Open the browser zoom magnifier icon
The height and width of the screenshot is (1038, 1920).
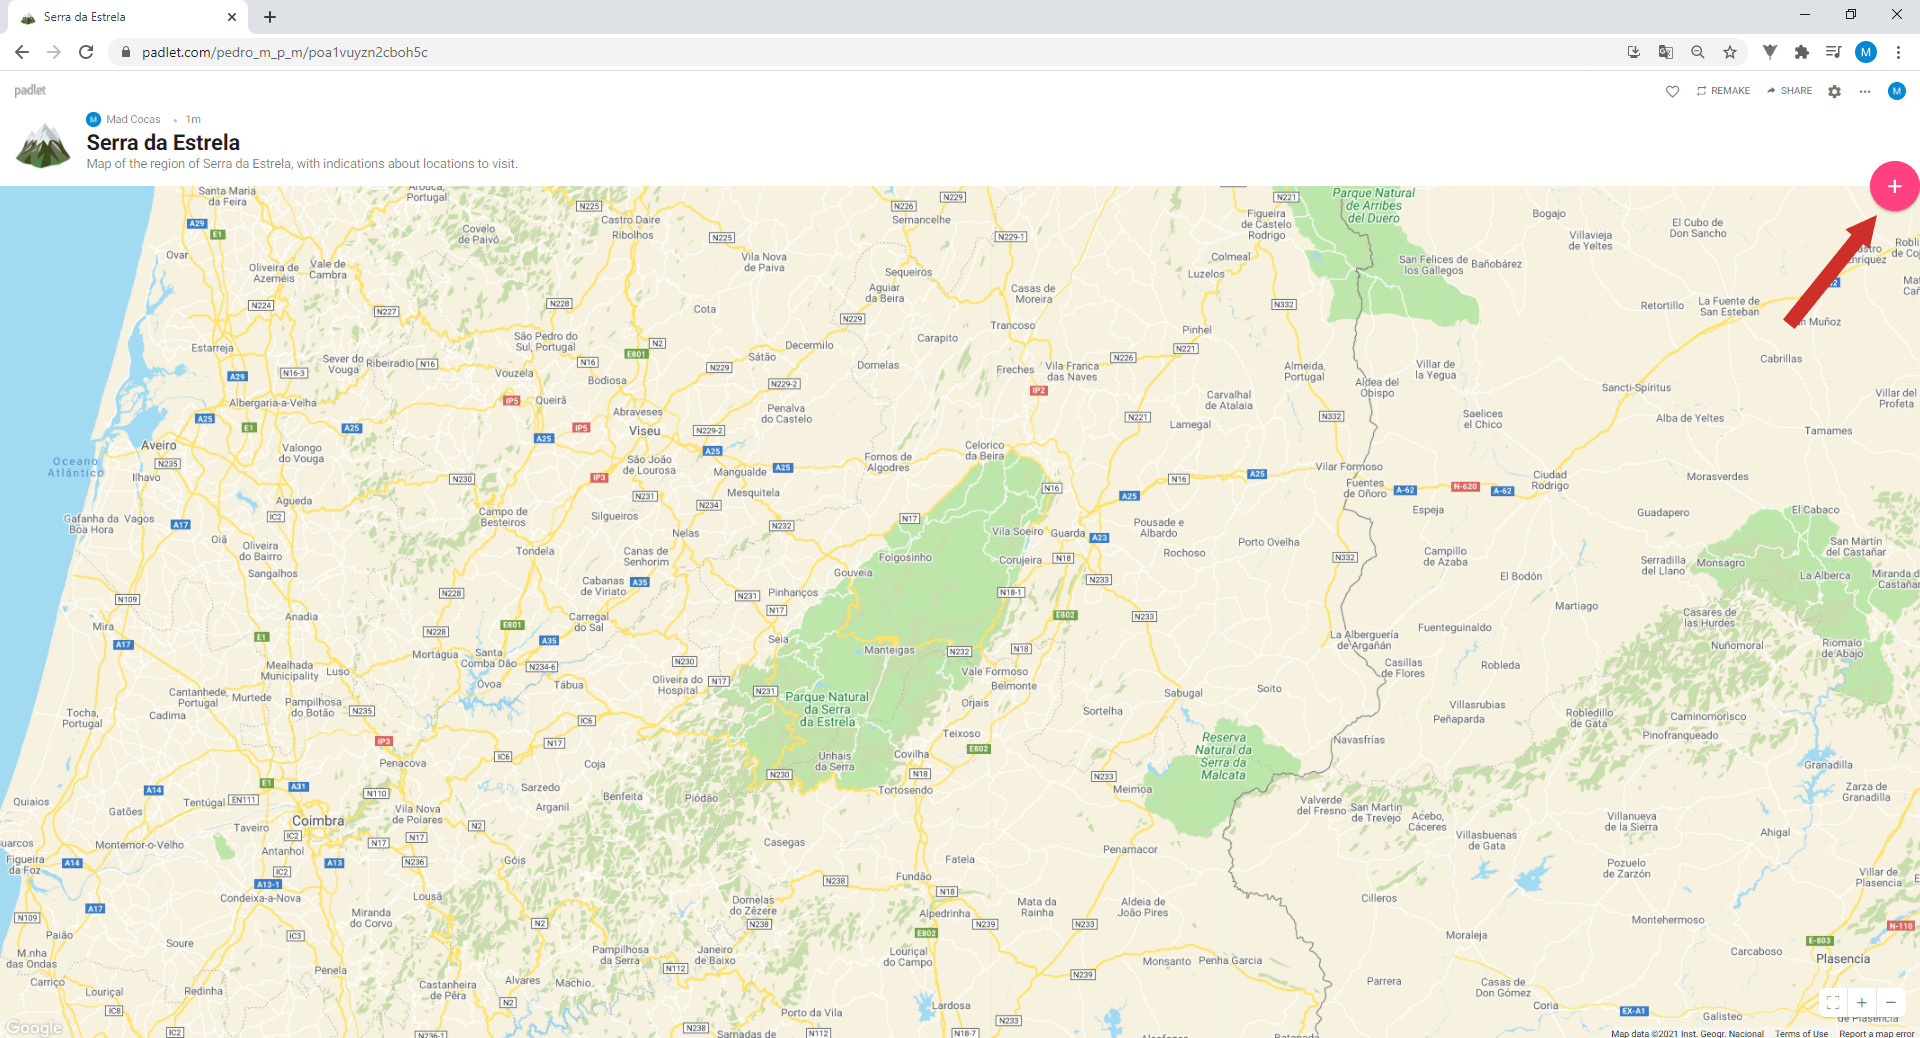pos(1698,52)
